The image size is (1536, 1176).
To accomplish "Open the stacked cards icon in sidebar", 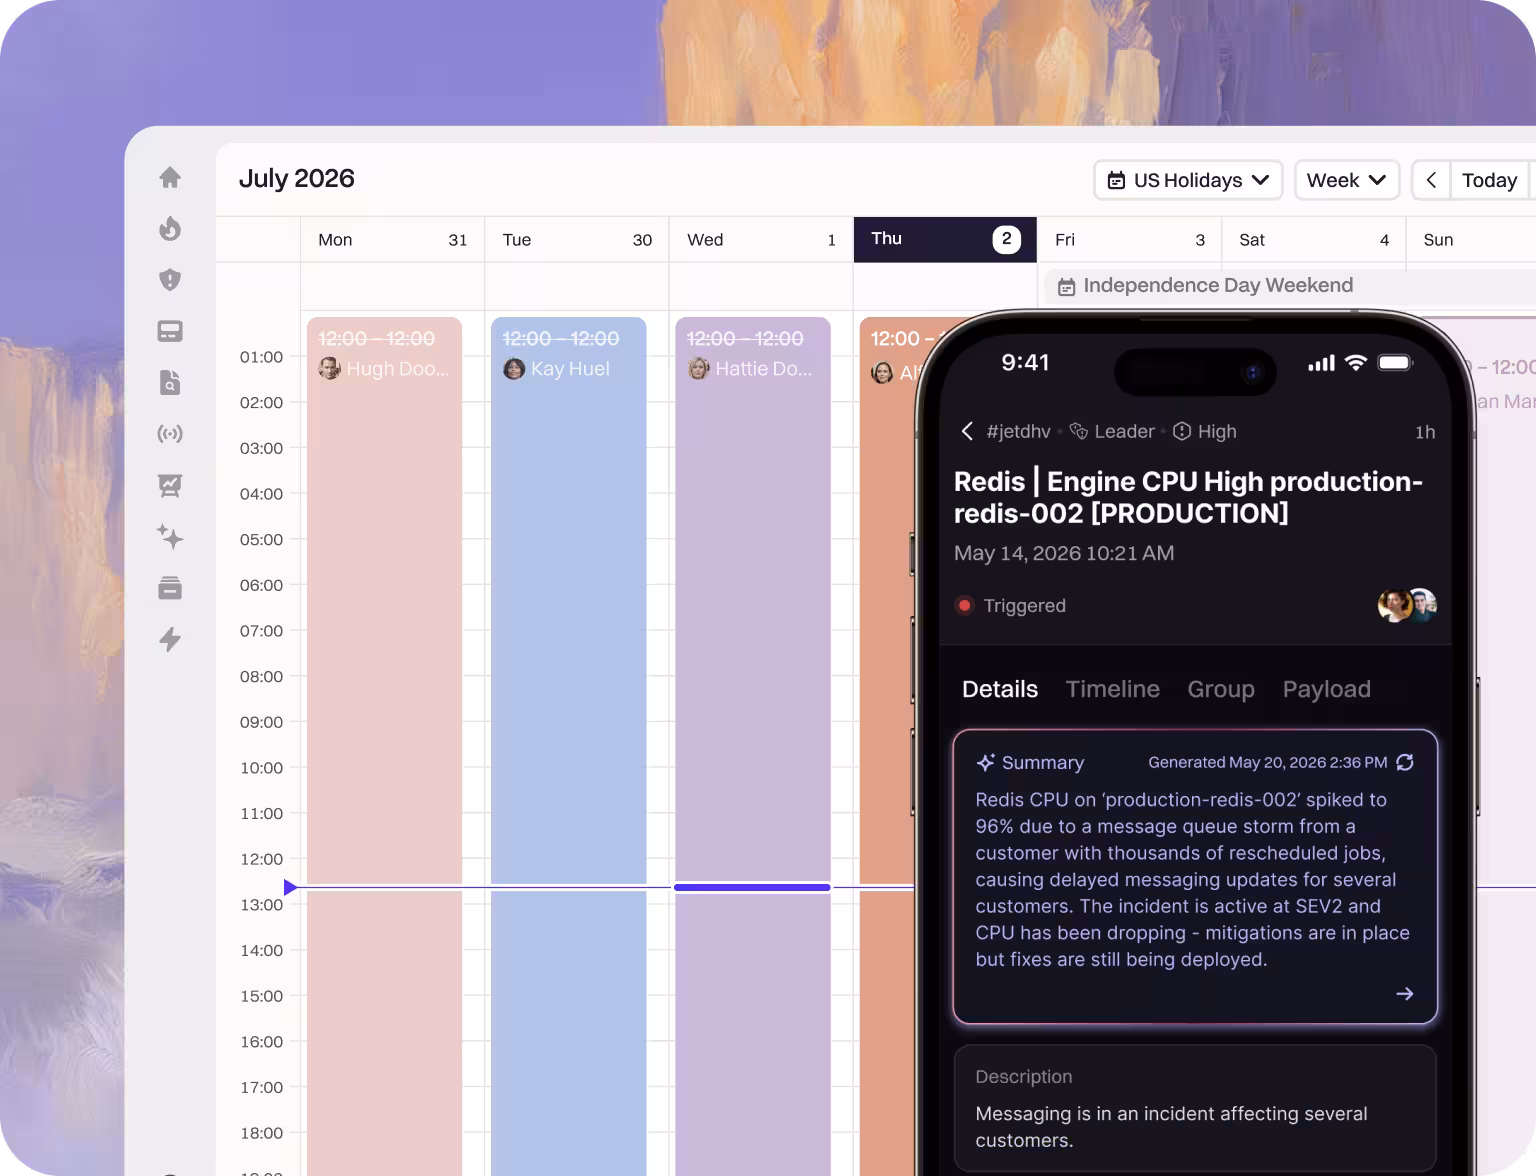I will tap(170, 588).
